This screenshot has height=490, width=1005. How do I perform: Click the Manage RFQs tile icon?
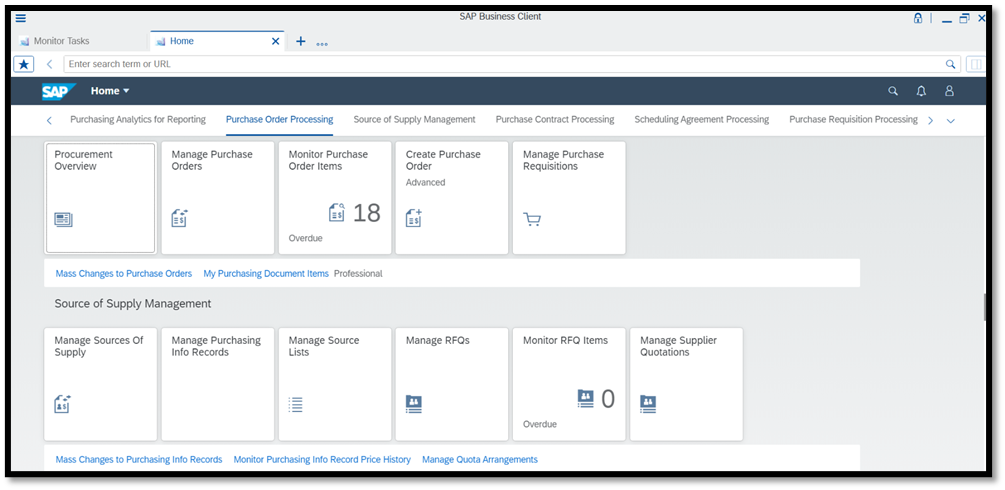(414, 404)
